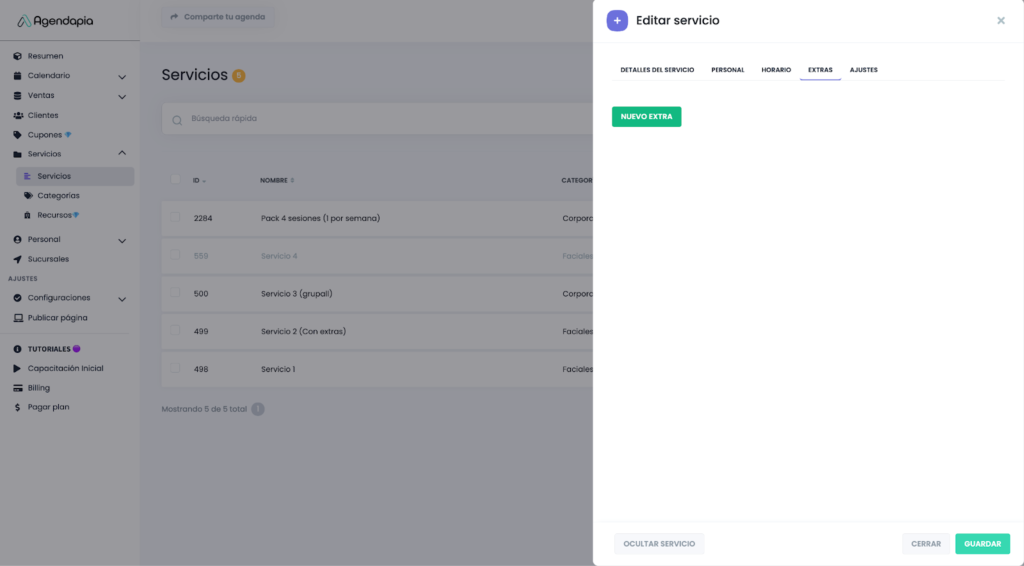
Task: Tick the checkbox for Servicio 3 (grupal)
Action: [175, 293]
